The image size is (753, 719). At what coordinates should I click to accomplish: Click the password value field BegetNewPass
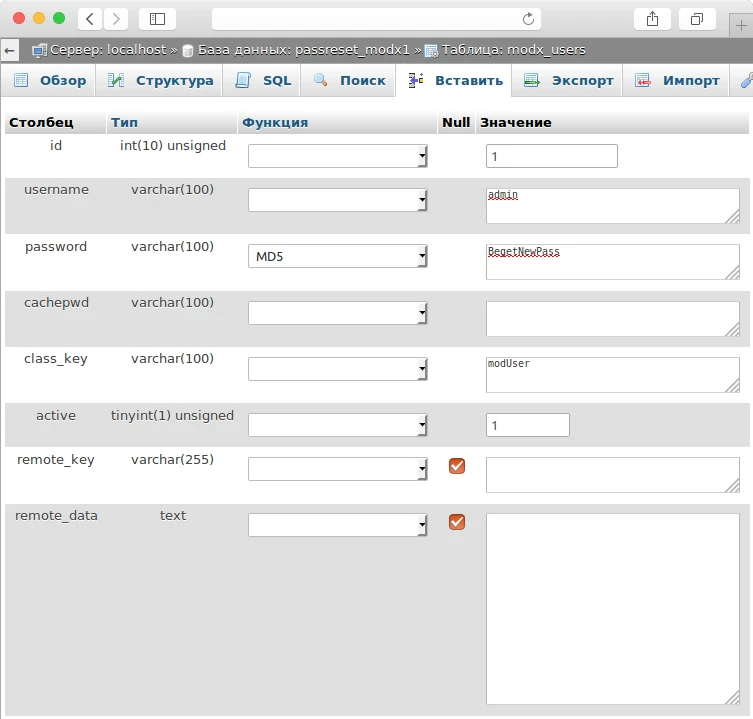[x=612, y=262]
